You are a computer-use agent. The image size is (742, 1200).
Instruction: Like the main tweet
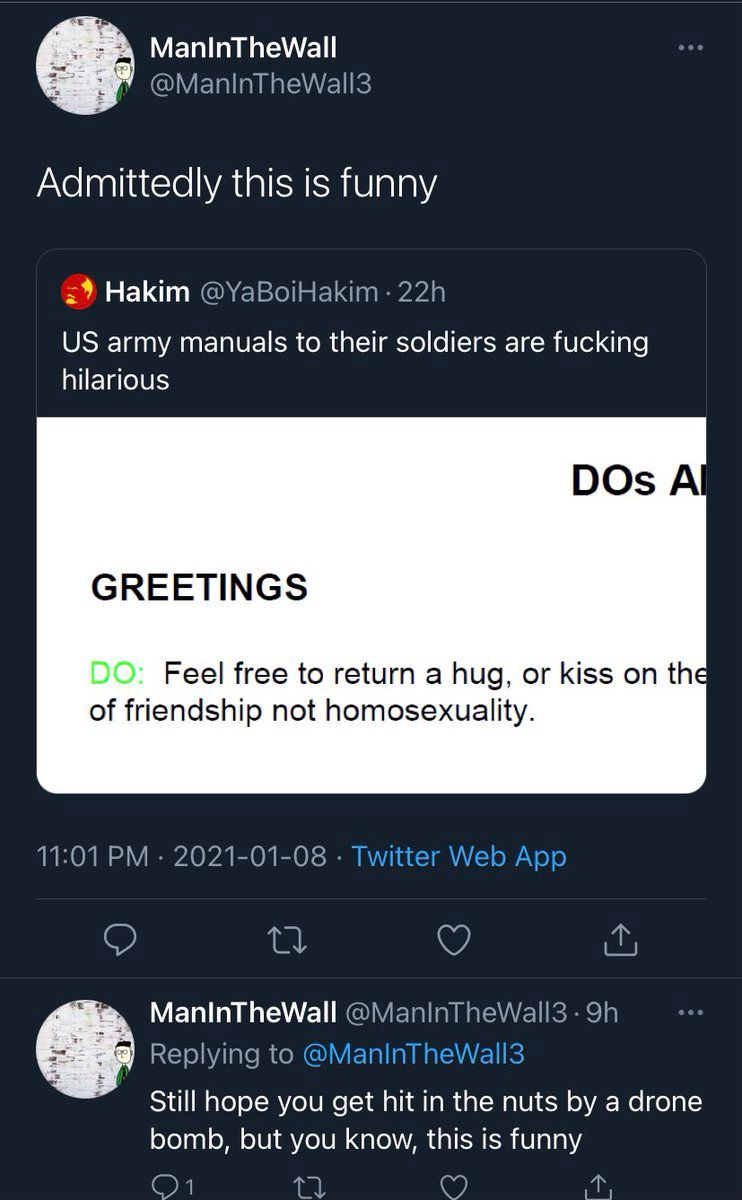coord(455,939)
